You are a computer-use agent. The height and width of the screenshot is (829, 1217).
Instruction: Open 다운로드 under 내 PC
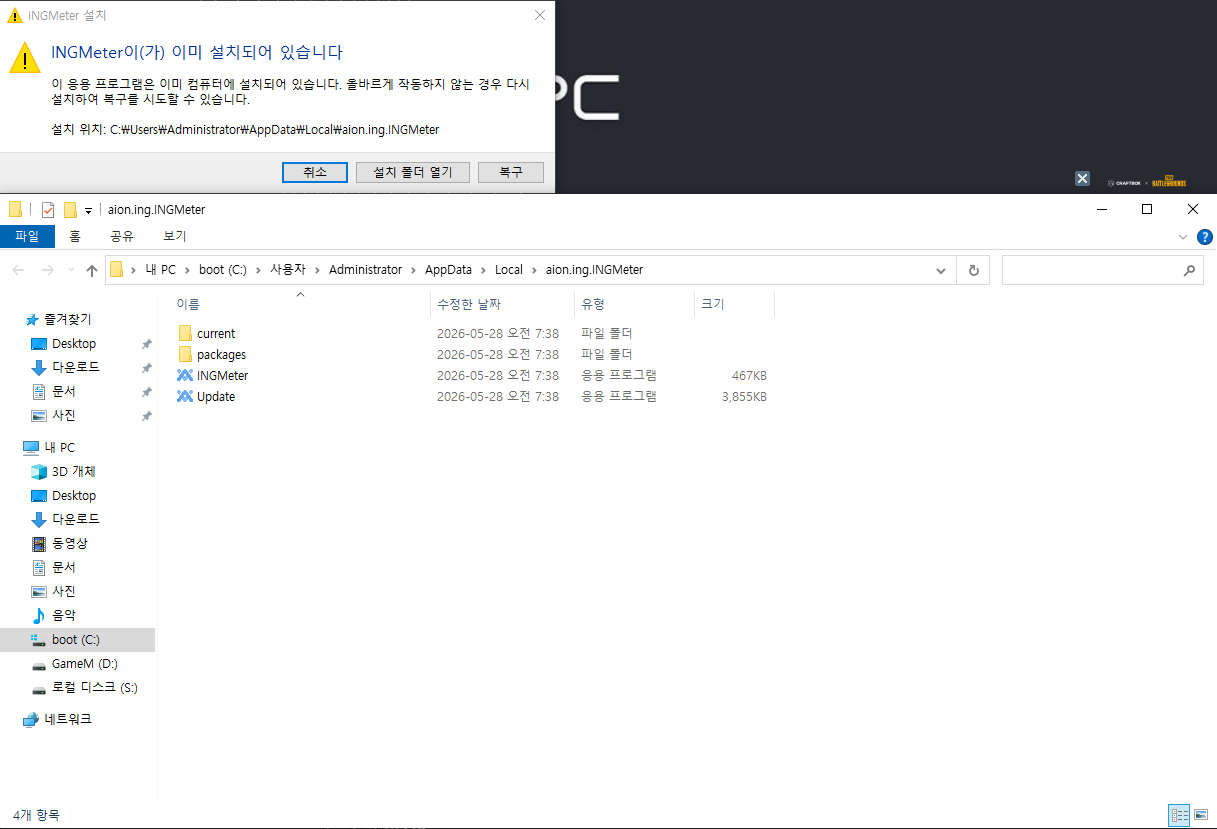point(76,519)
